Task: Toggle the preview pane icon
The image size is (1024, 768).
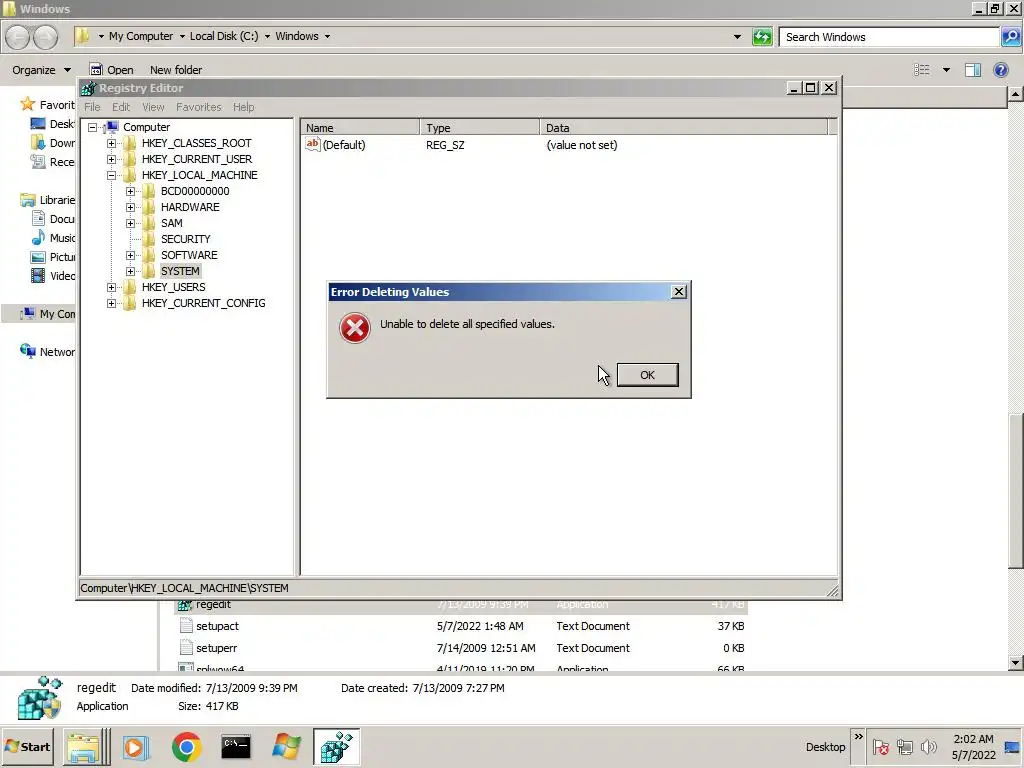Action: [x=973, y=70]
